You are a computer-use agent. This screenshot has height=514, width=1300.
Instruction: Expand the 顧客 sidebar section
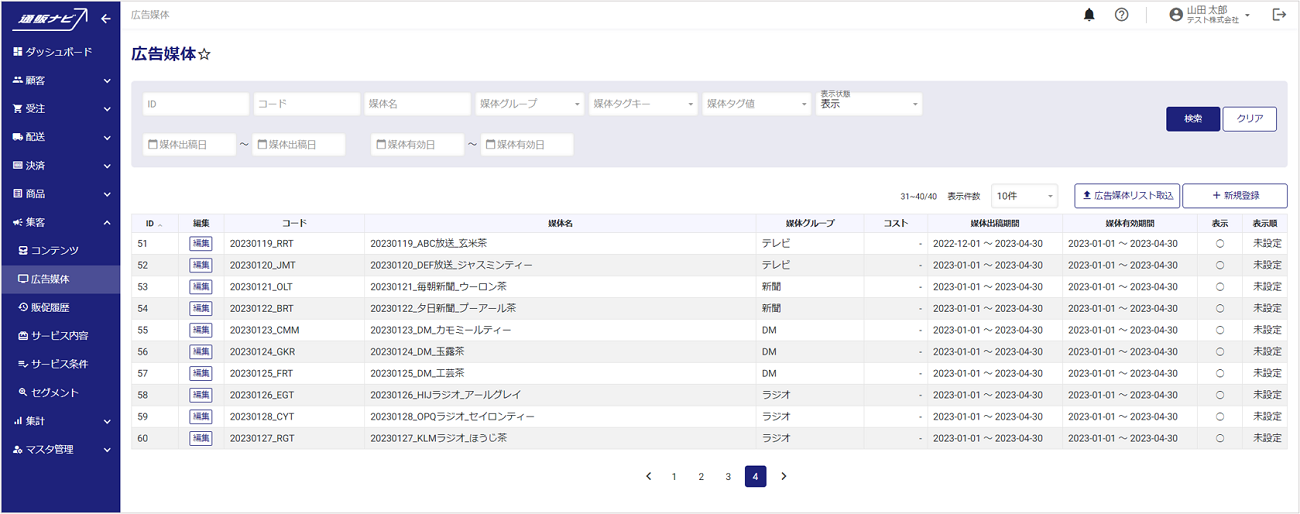coord(60,80)
